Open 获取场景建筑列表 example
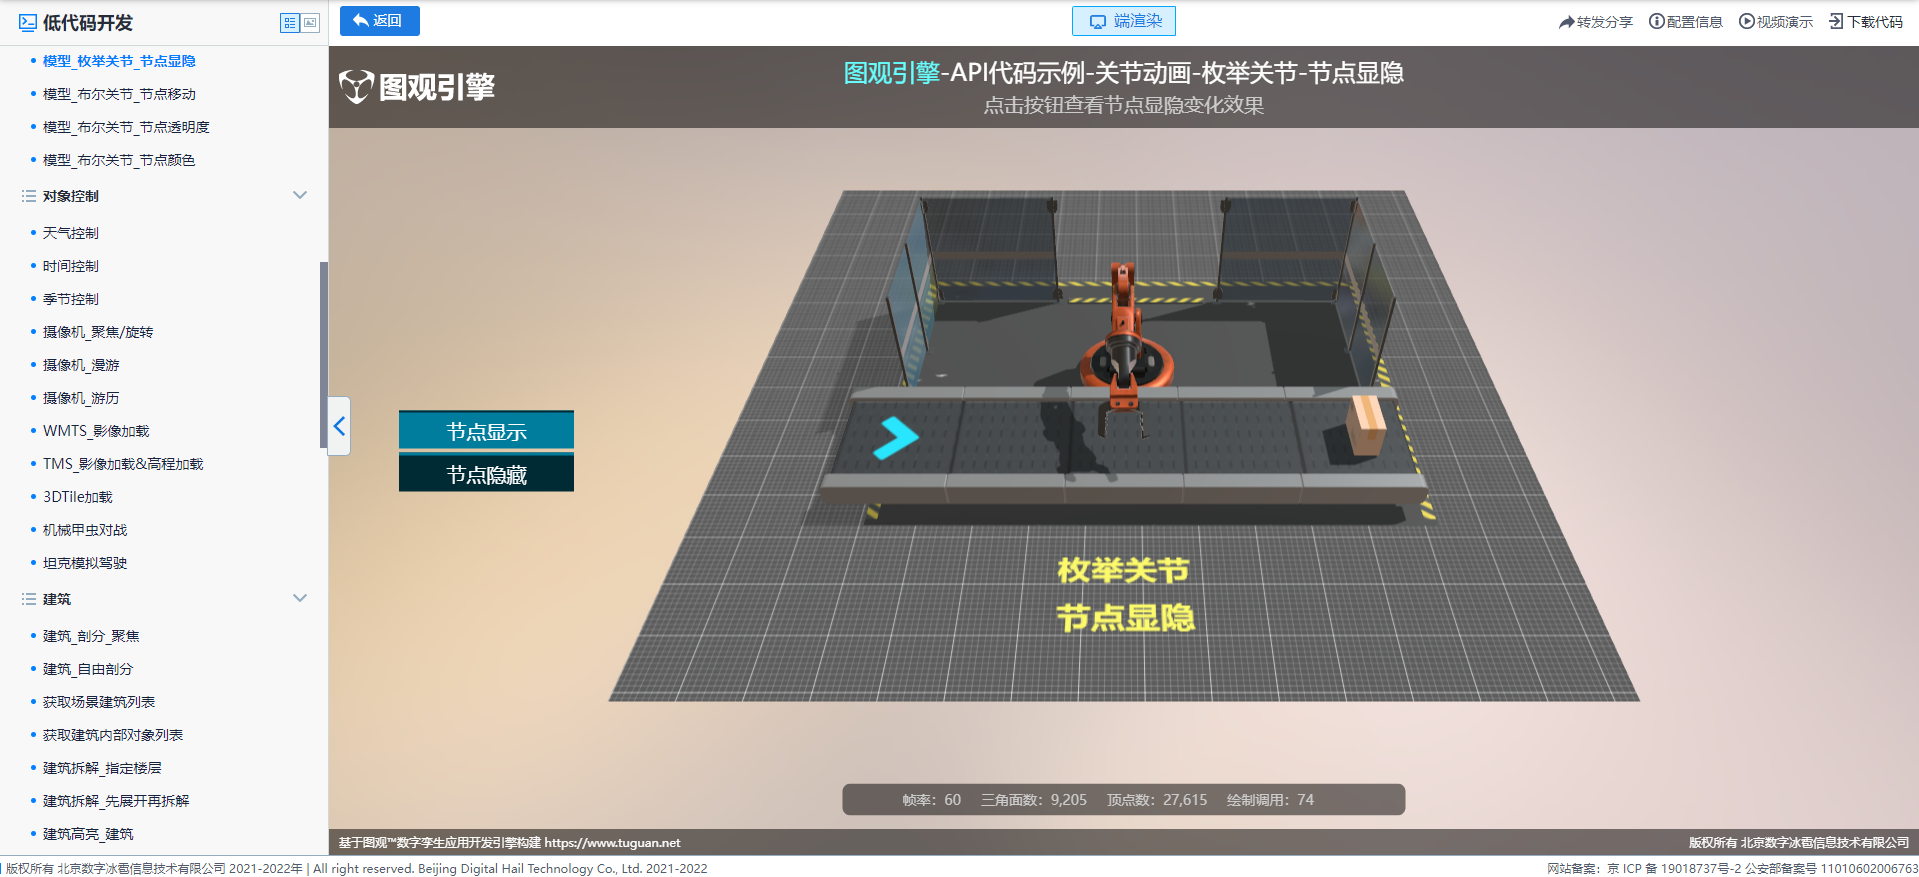Screen dimensions: 1919x877 coord(99,702)
